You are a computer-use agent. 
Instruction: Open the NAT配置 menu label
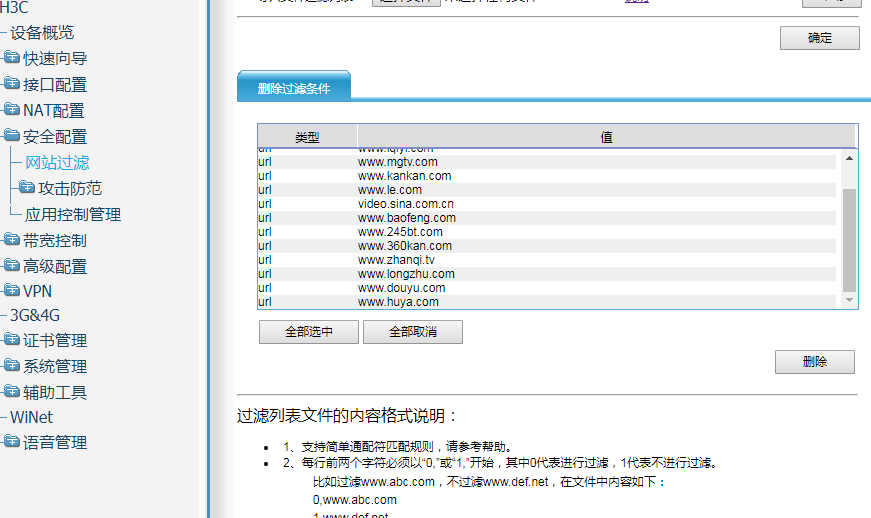coord(53,110)
